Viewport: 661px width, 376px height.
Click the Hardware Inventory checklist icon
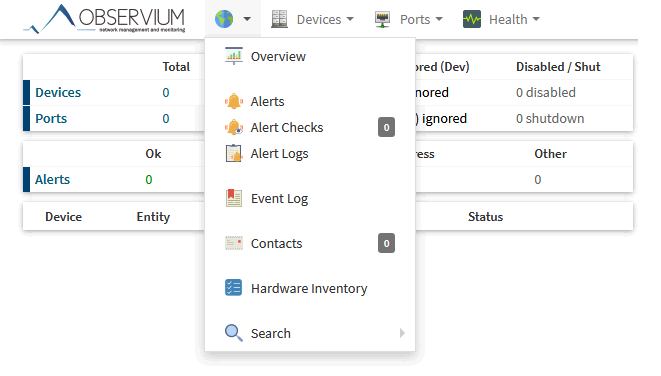pyautogui.click(x=234, y=288)
